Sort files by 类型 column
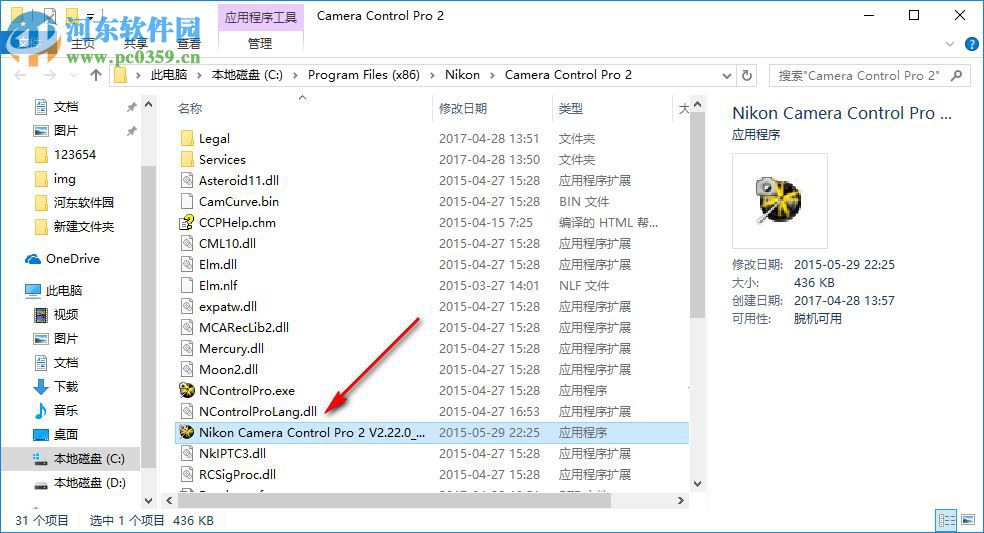The width and height of the screenshot is (984, 533). tap(571, 109)
